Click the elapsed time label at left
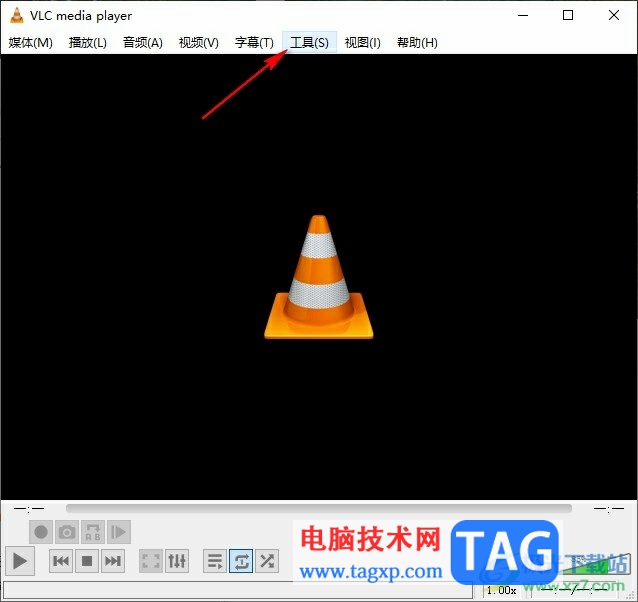The image size is (638, 602). (x=29, y=508)
